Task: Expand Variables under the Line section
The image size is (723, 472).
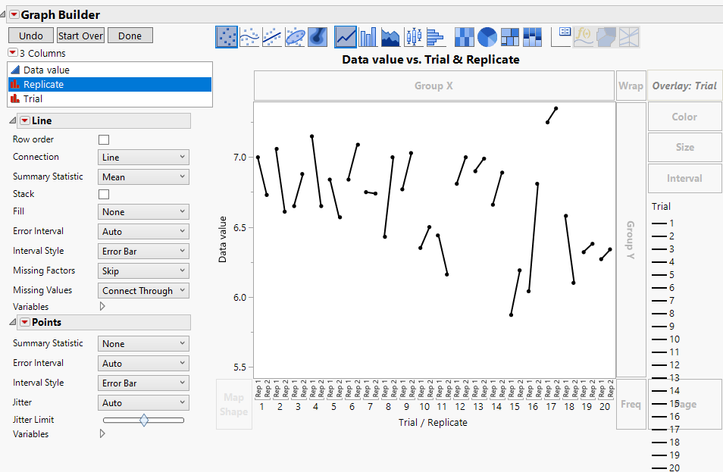Action: point(102,306)
